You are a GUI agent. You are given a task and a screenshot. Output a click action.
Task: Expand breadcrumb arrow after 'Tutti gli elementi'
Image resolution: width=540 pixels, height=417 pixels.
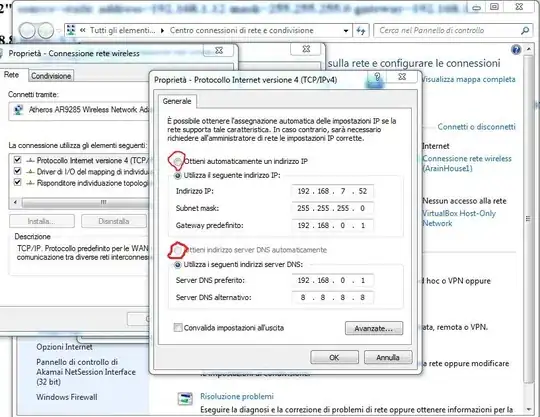[x=162, y=31]
